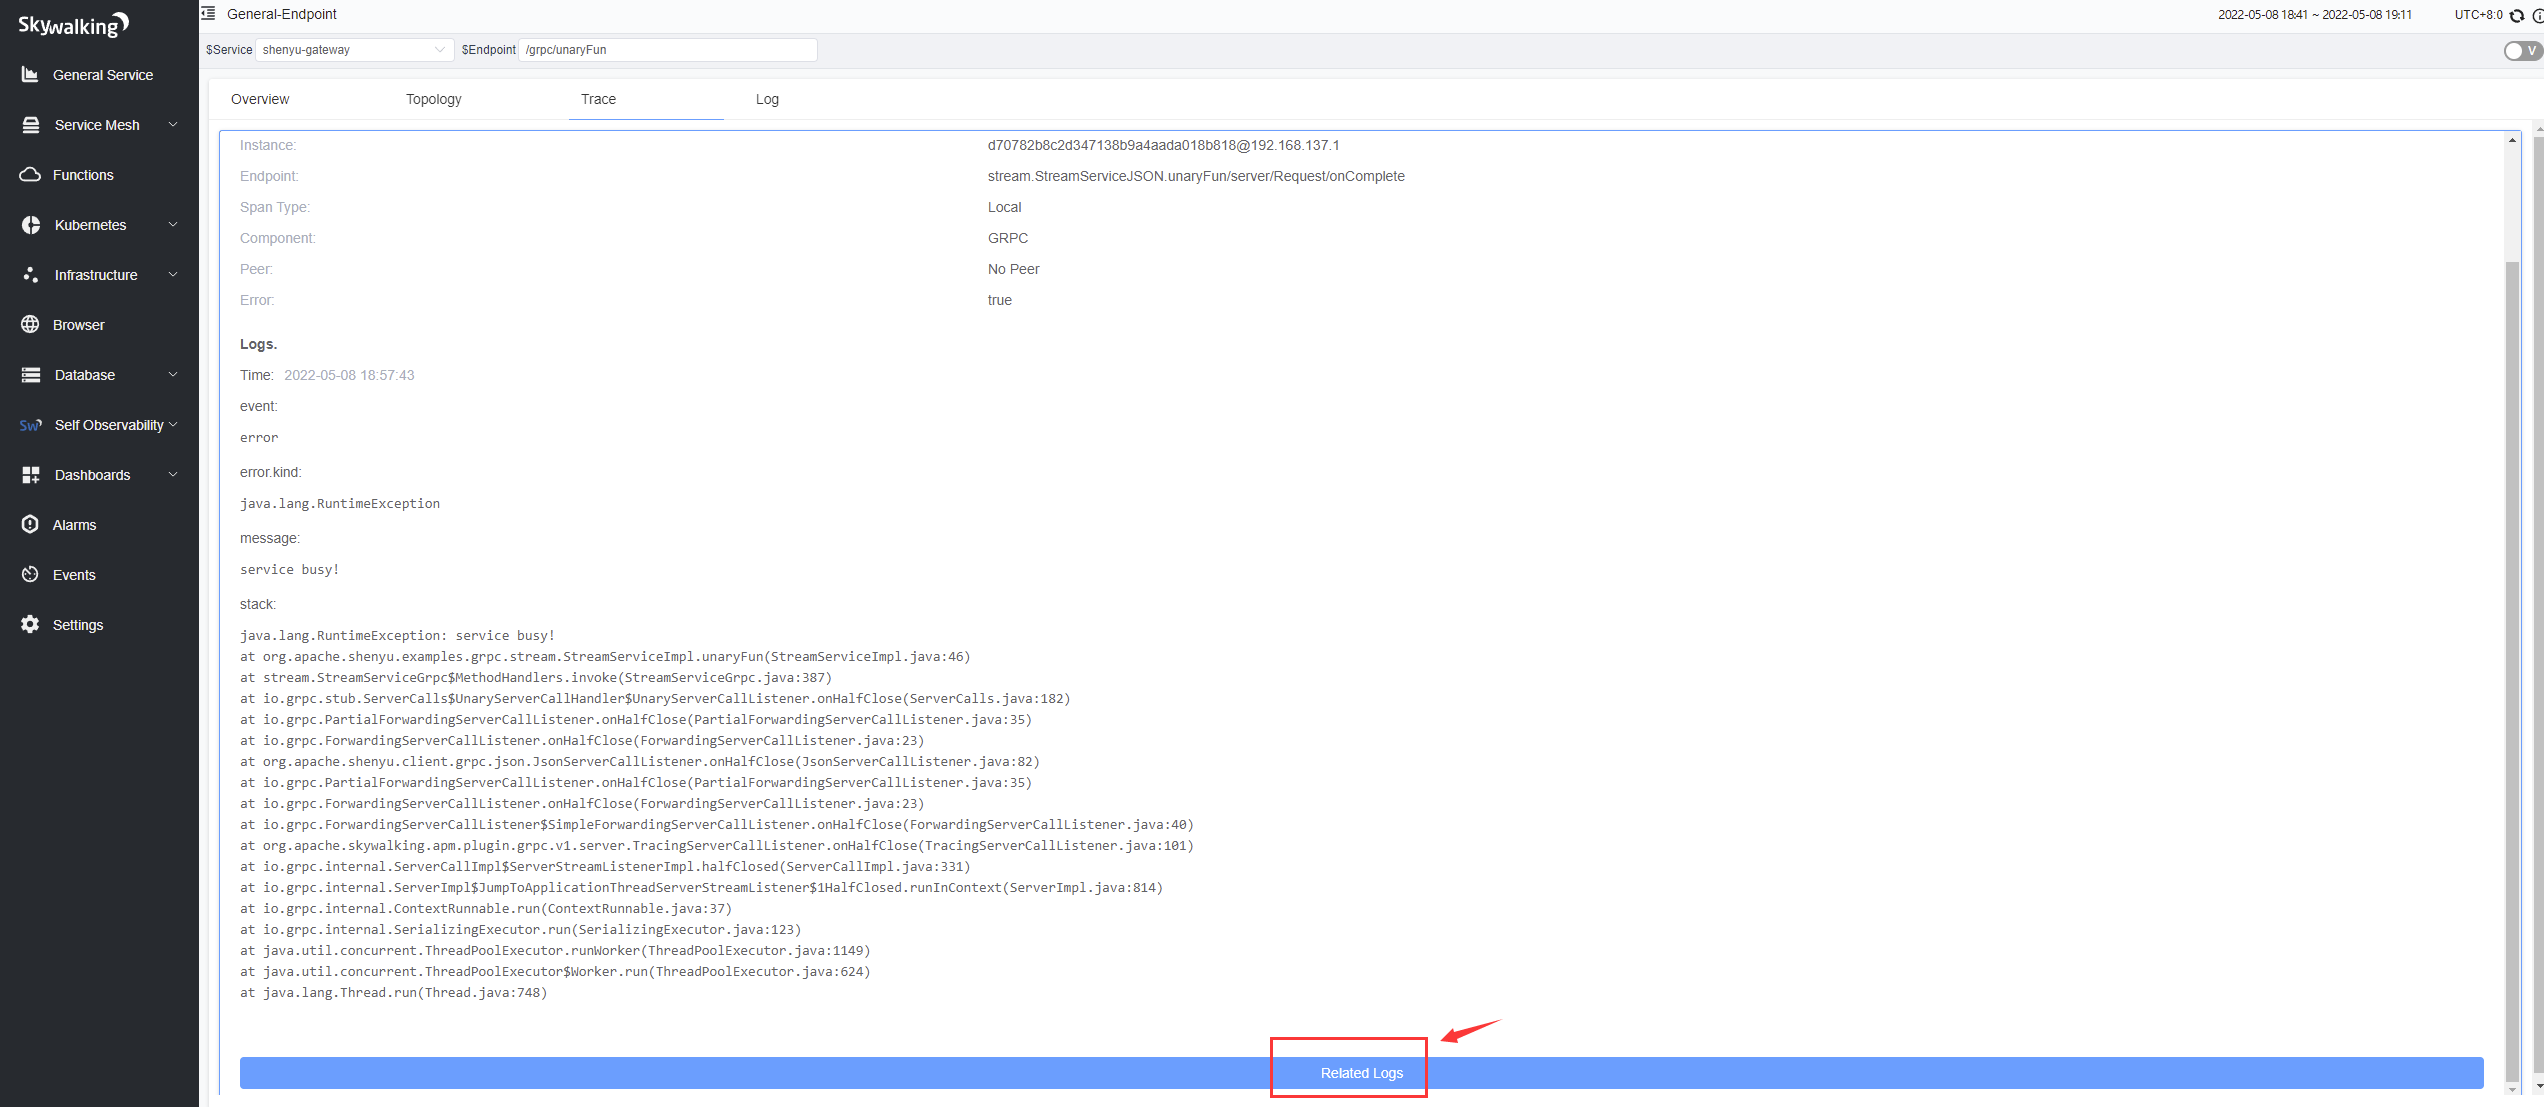Click the refresh icon next to UTC+8:0
Viewport: 2544px width, 1107px height.
pos(2517,15)
